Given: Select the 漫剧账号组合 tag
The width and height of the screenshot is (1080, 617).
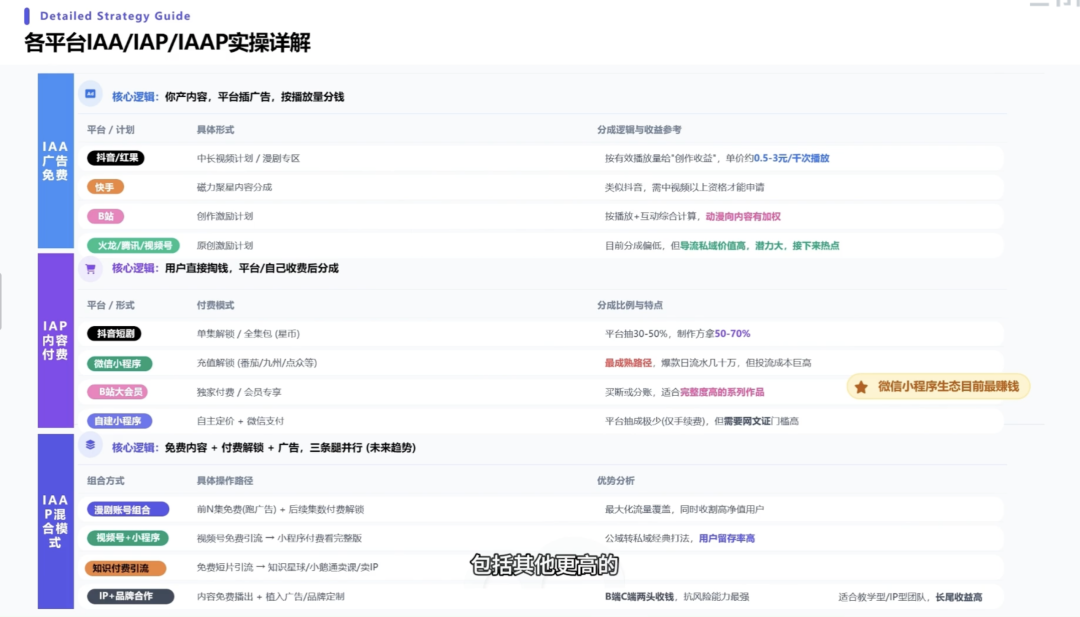Looking at the screenshot, I should click(127, 510).
